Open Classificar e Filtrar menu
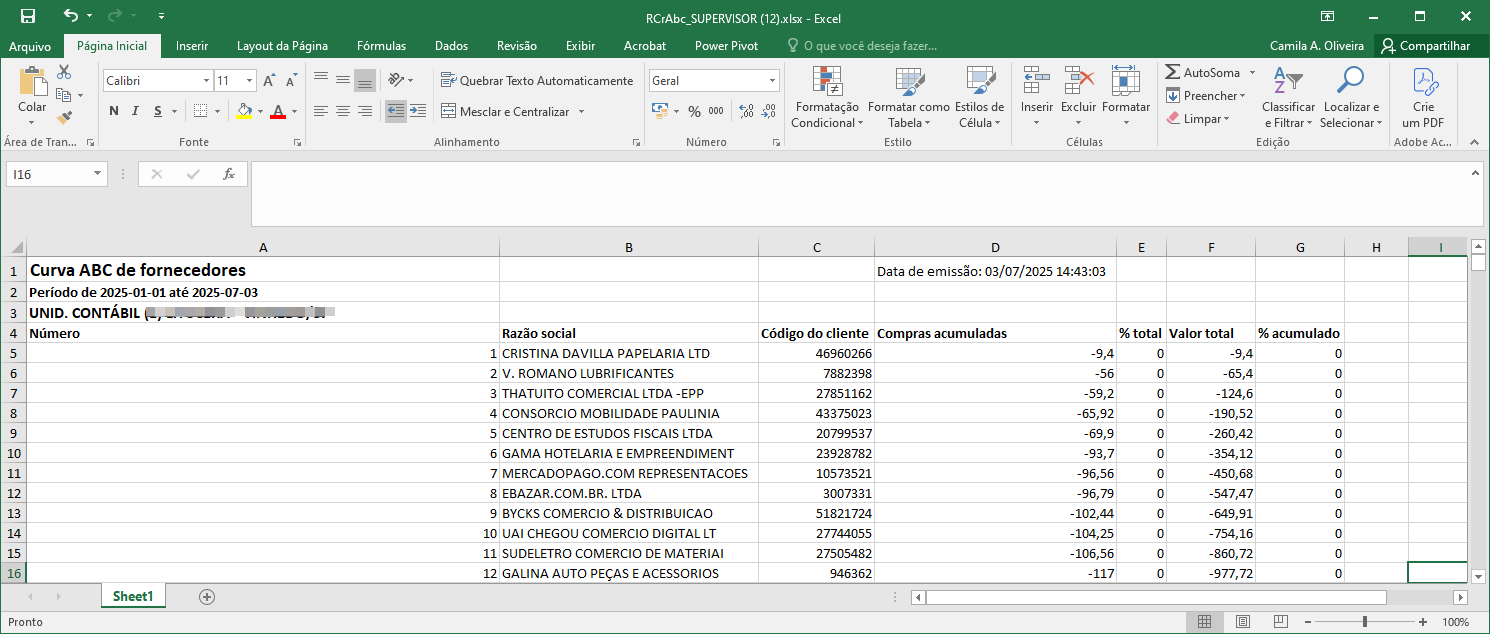The height and width of the screenshot is (634, 1490). 1288,97
